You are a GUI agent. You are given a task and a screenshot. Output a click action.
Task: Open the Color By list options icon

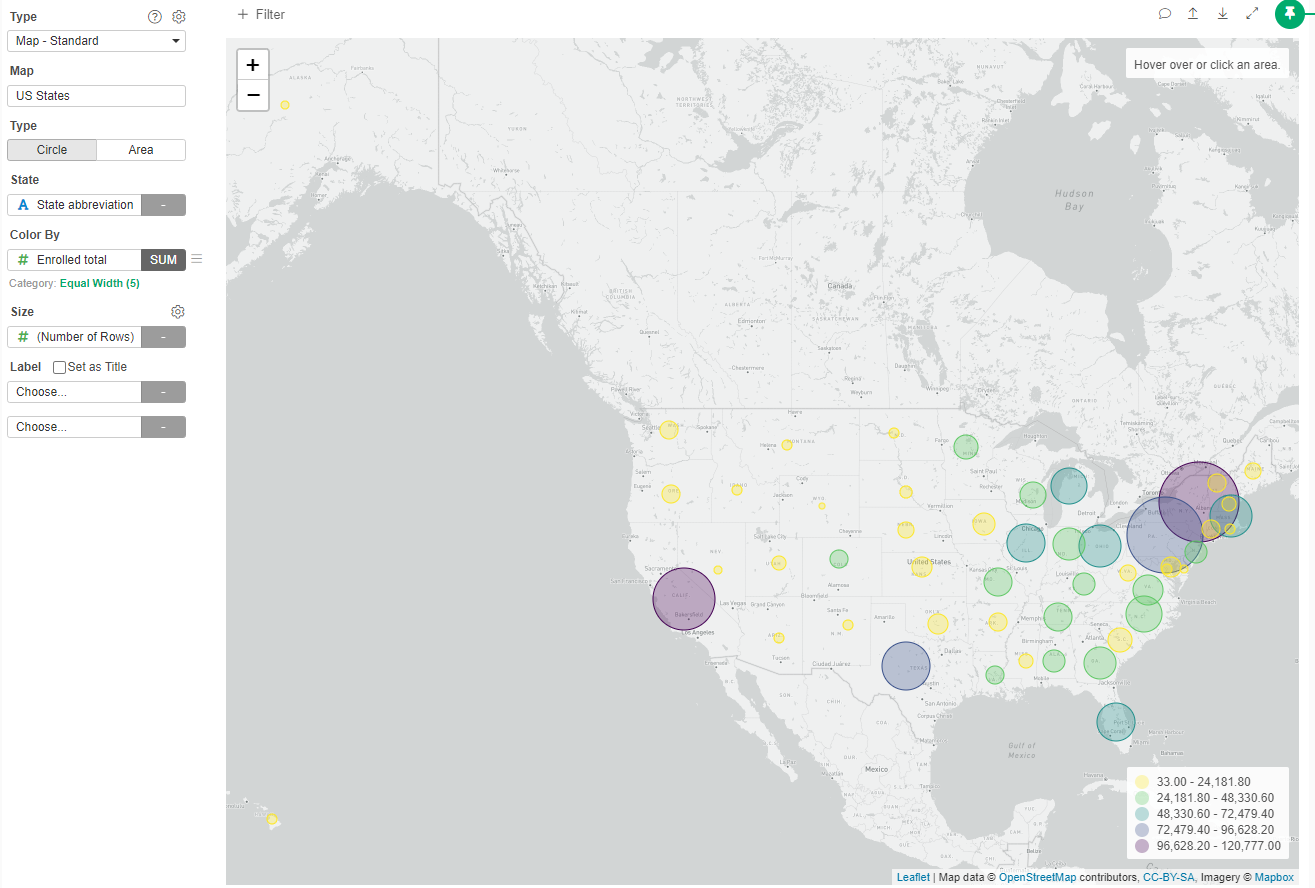197,259
